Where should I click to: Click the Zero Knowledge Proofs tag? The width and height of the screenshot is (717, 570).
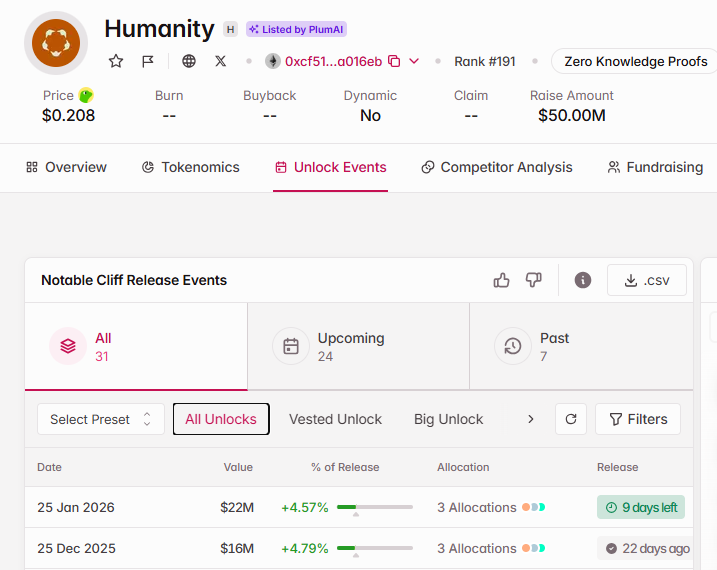coord(636,61)
